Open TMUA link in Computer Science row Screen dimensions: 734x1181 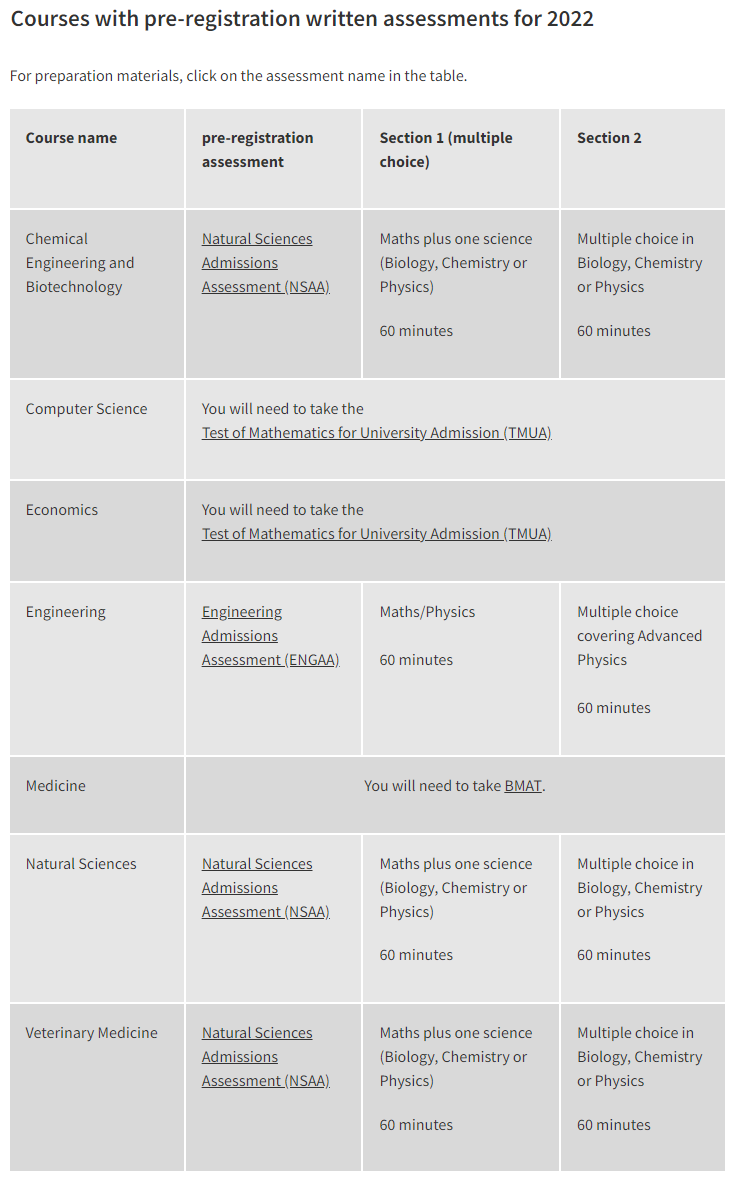pos(376,433)
